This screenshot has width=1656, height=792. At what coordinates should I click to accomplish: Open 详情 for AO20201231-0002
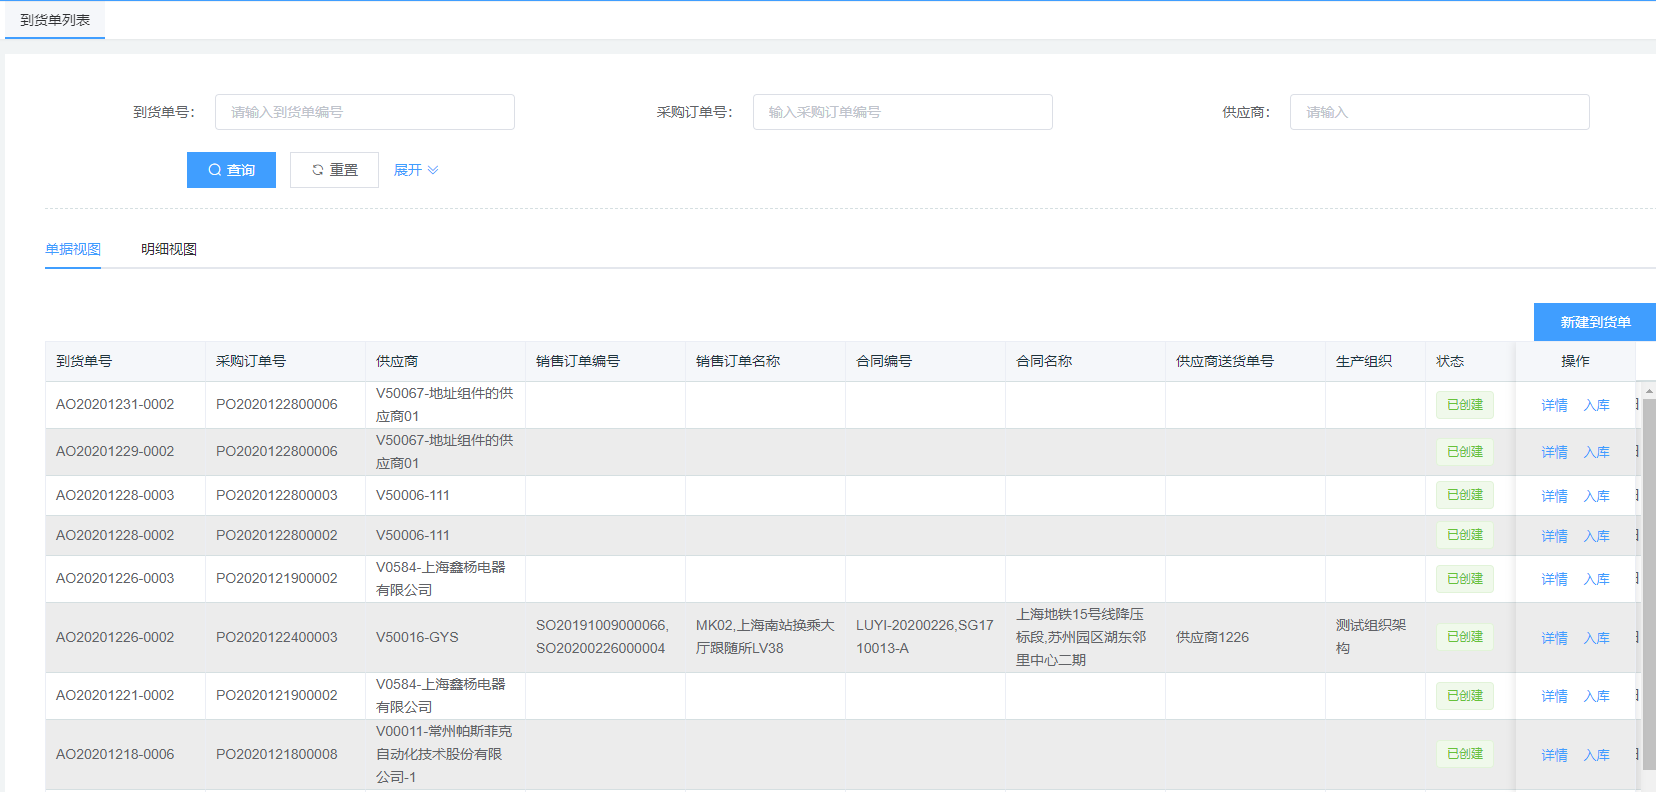1554,405
